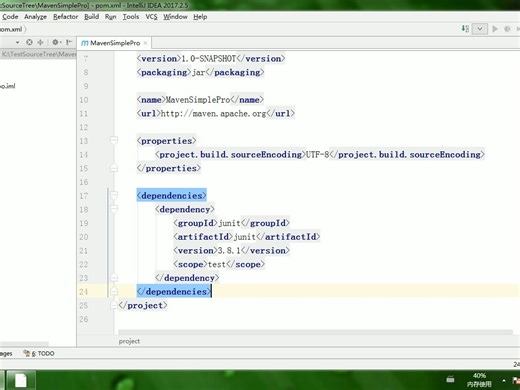Click the 3.8.1 version value
The height and width of the screenshot is (390, 520).
tap(229, 251)
